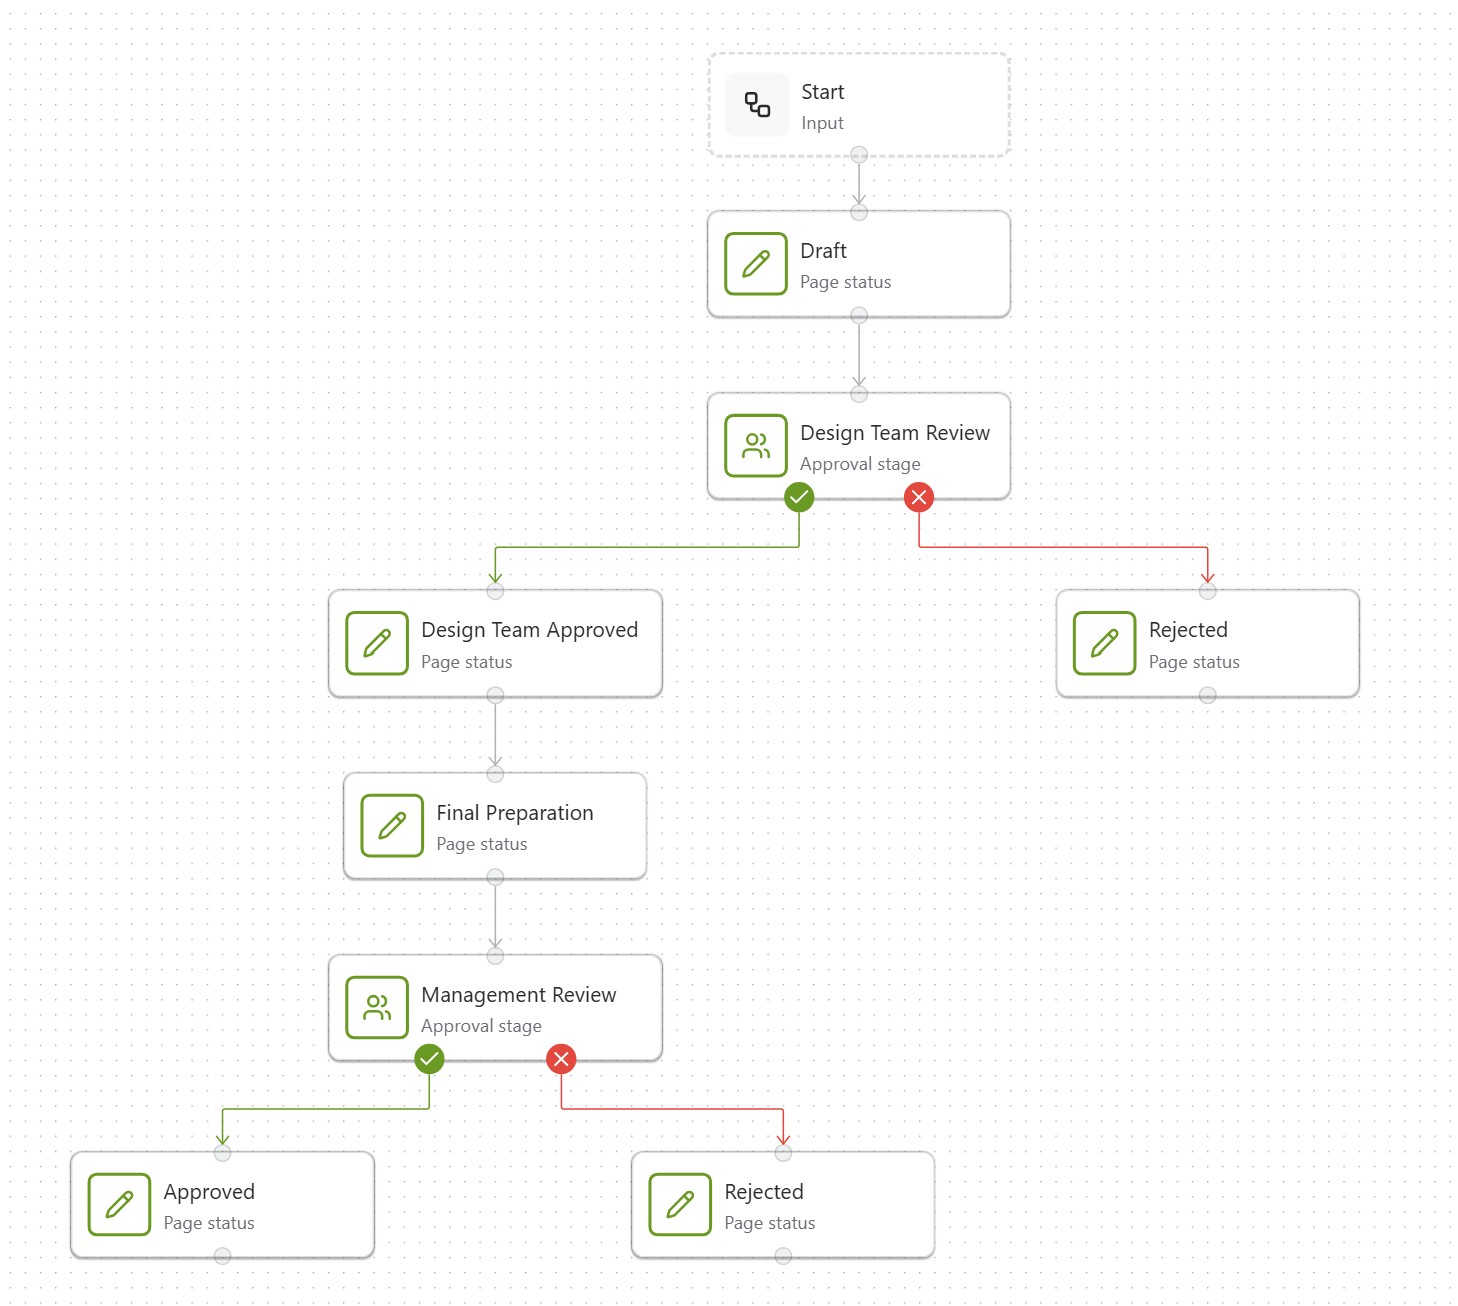Click the connection point above Final Preparation
This screenshot has height=1306, width=1458.
tap(495, 772)
